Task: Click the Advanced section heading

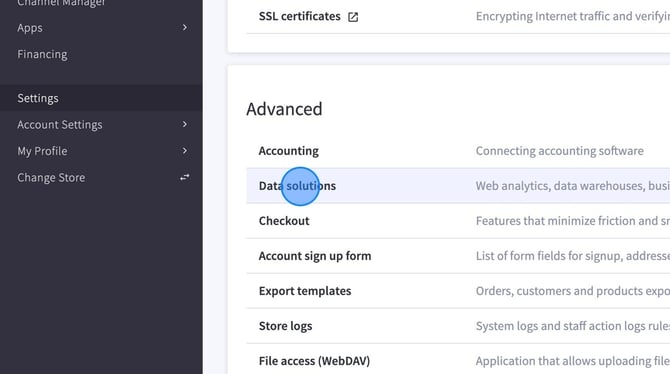Action: pyautogui.click(x=284, y=109)
